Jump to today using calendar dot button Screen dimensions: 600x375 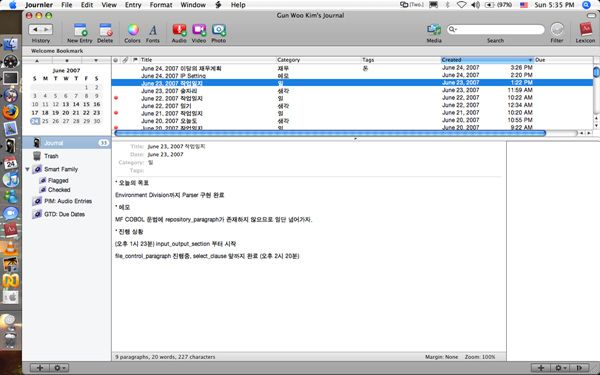(67, 60)
